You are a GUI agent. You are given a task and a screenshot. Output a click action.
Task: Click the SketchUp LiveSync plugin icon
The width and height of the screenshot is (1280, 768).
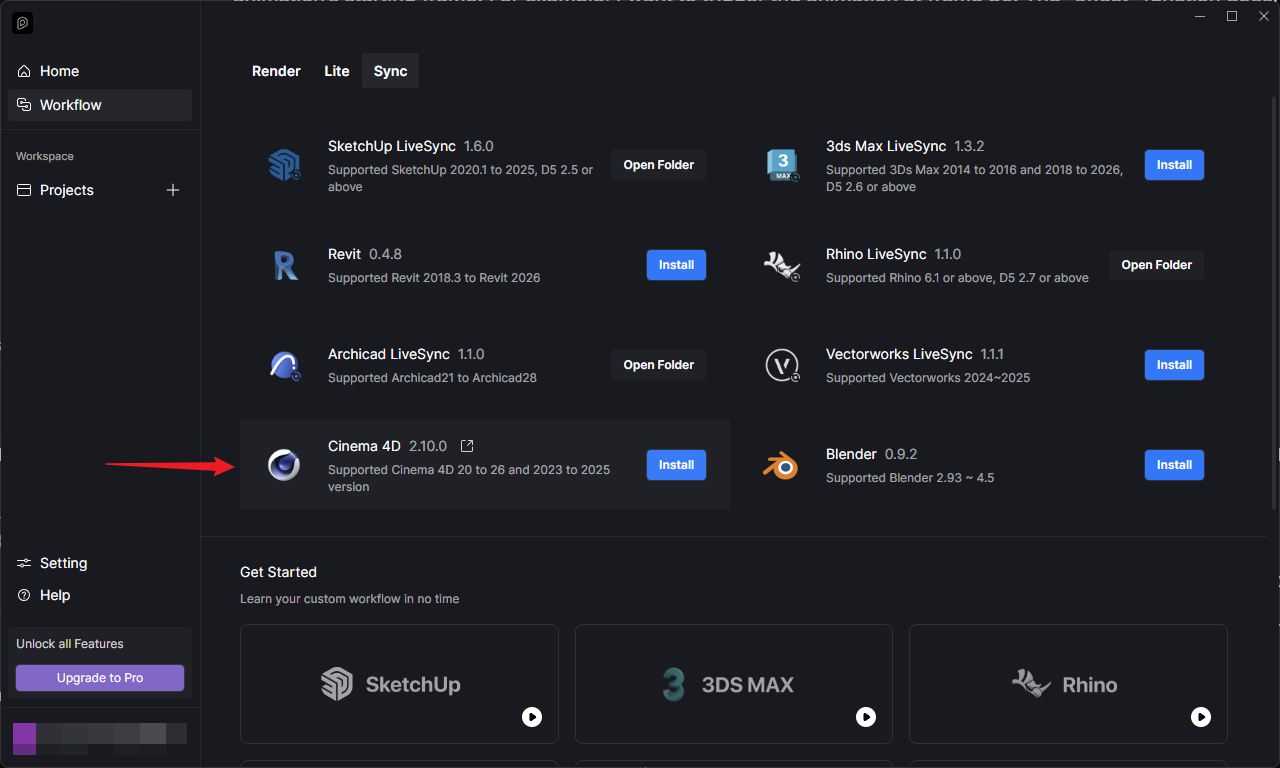coord(285,165)
